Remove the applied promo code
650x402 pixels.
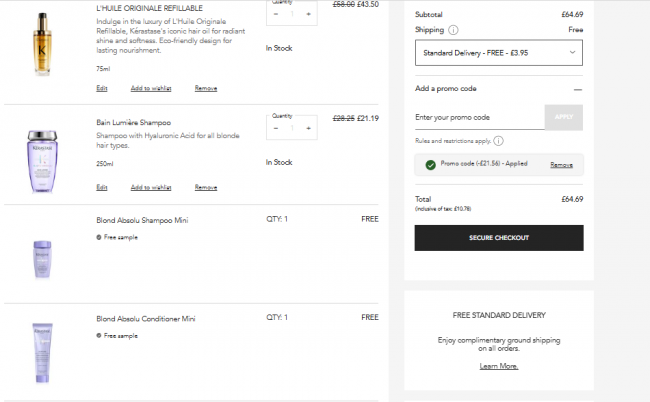[x=561, y=164]
